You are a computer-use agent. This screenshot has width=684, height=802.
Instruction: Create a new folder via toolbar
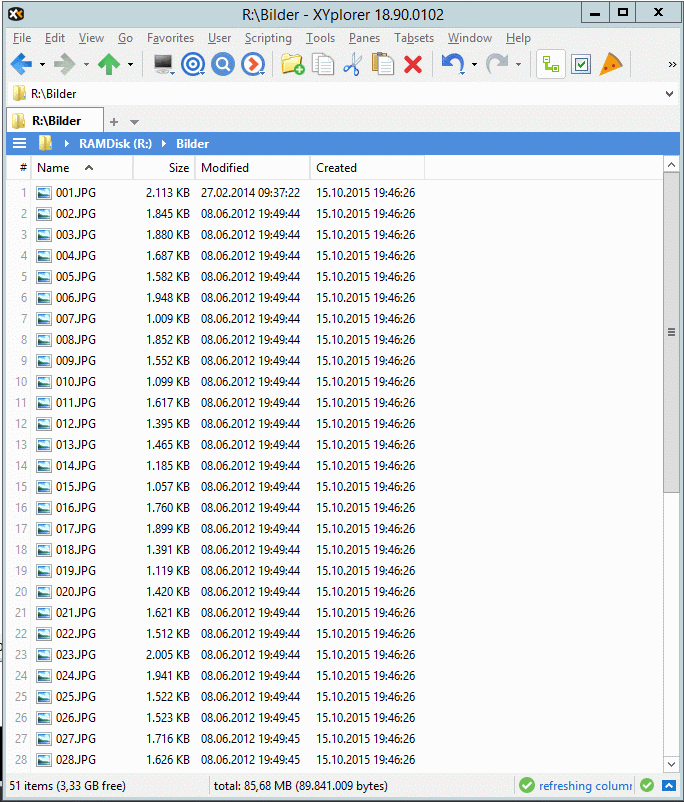pyautogui.click(x=292, y=65)
